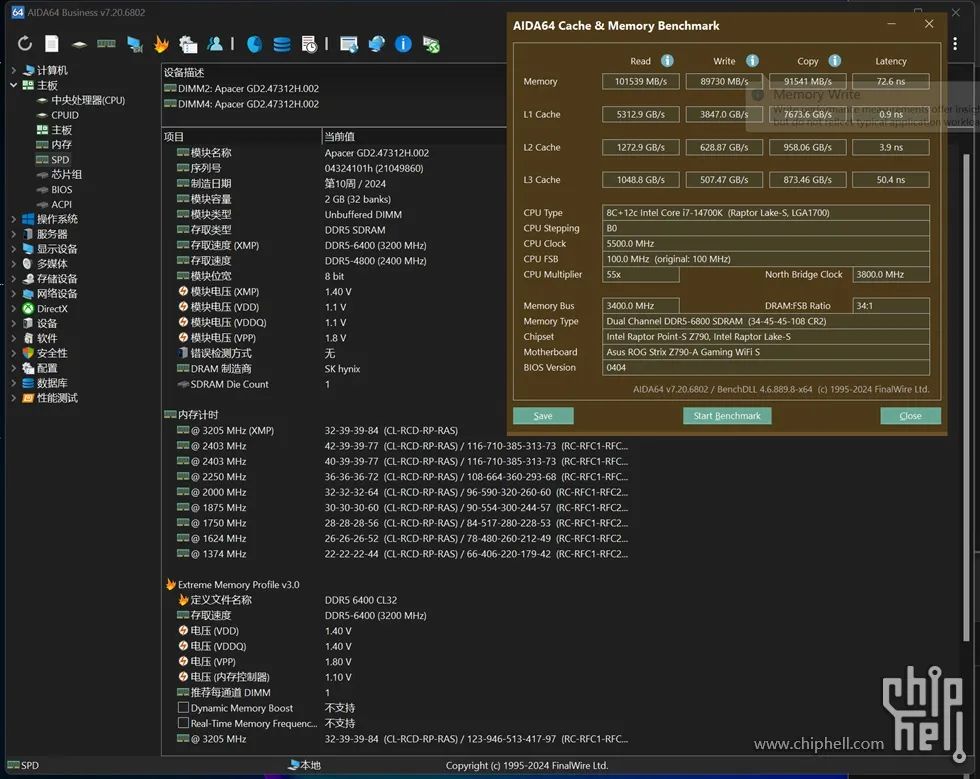
Task: Launch the flame stability test icon
Action: point(161,44)
